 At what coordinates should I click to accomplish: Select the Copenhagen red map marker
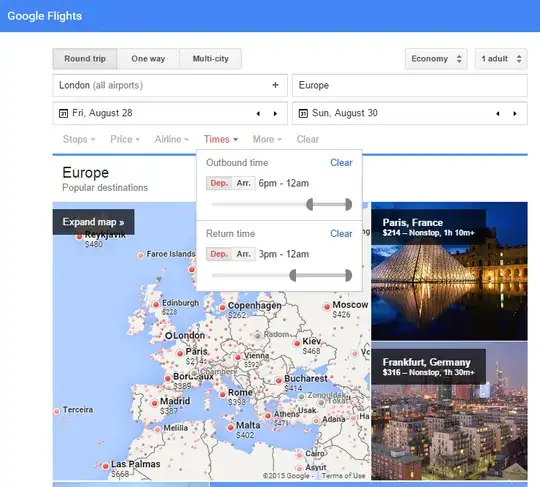click(222, 307)
